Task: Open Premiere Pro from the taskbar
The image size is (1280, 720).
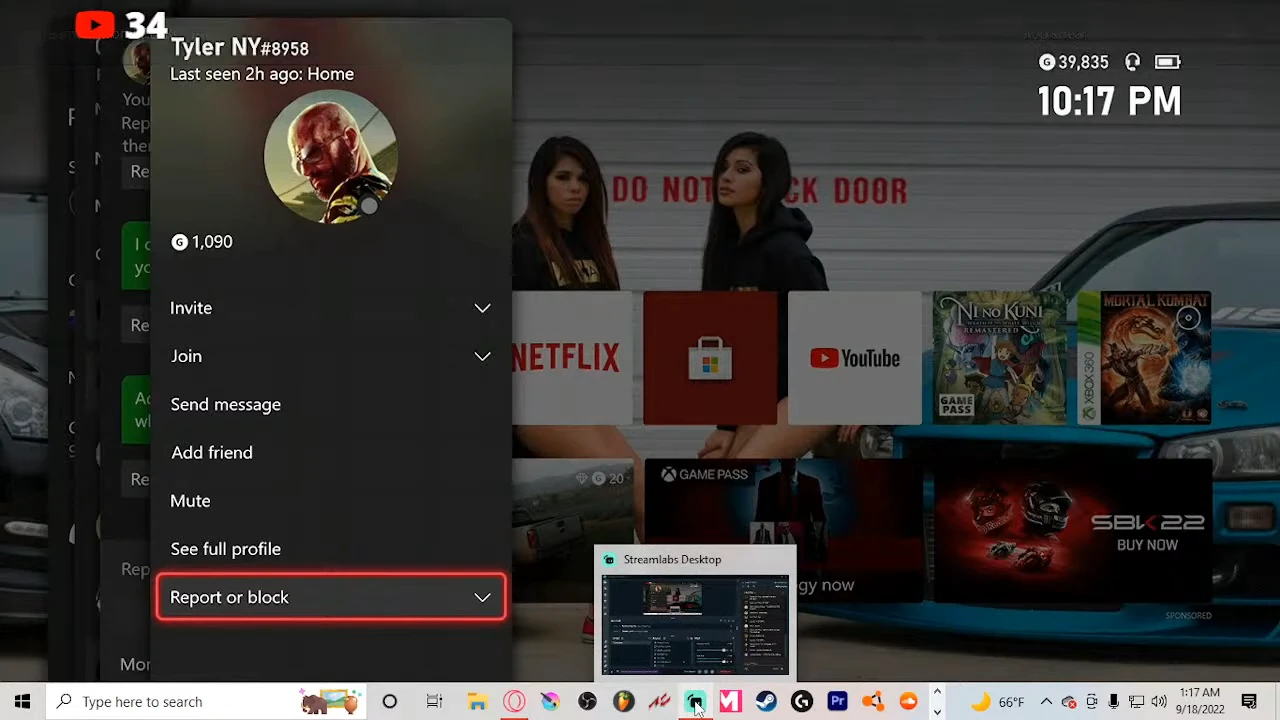Action: tap(837, 702)
